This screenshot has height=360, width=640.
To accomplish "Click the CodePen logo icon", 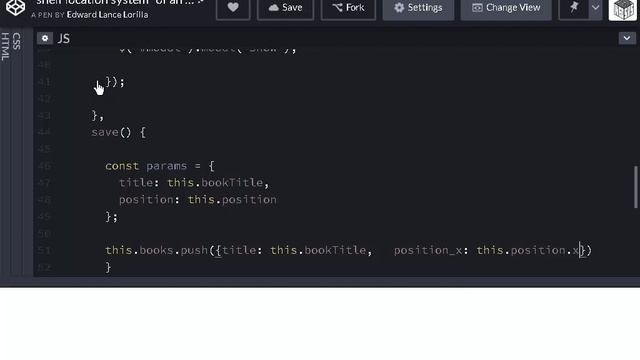I will click(x=15, y=7).
